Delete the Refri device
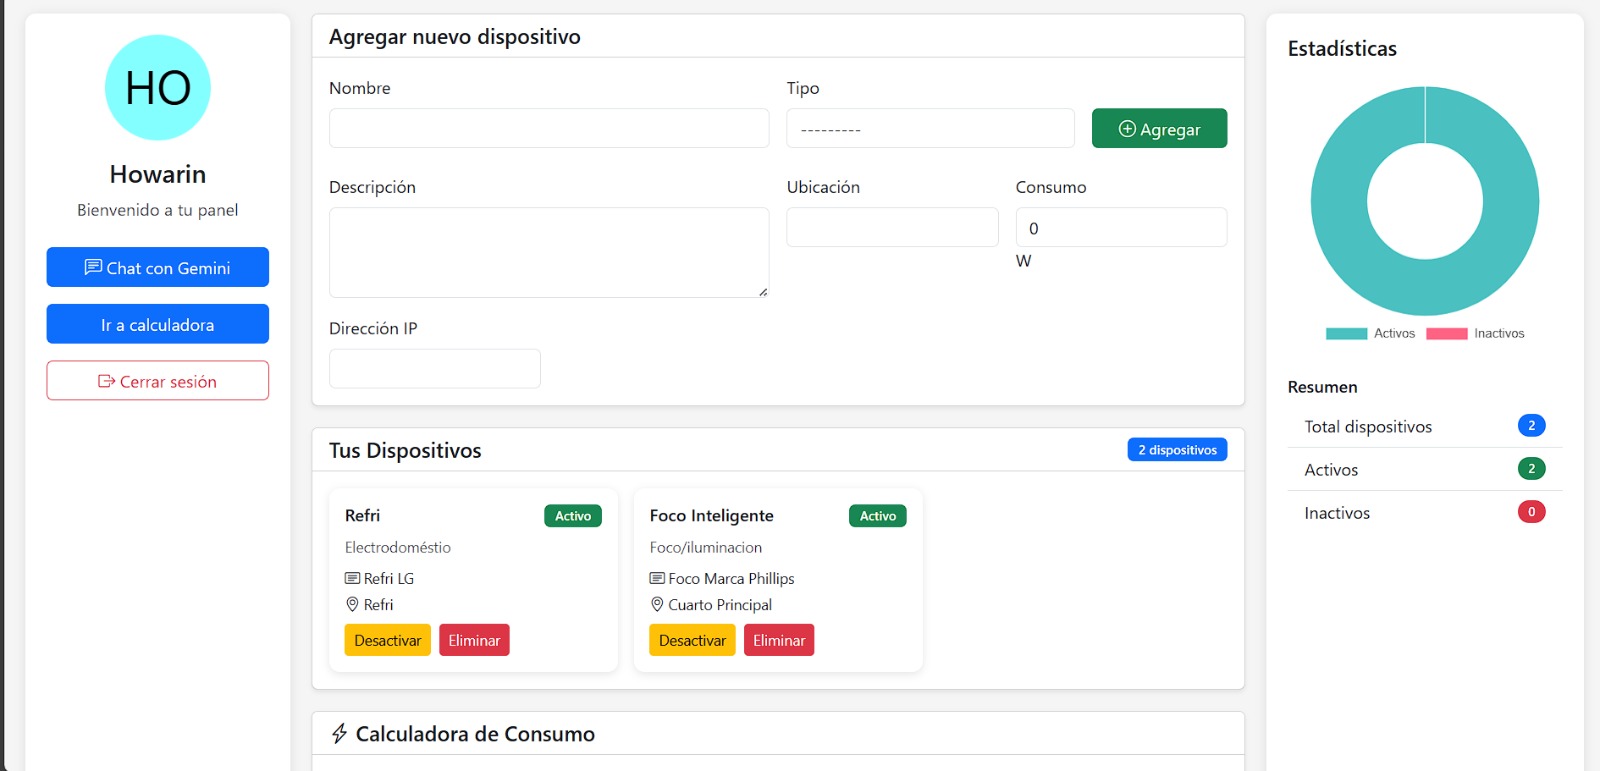The height and width of the screenshot is (771, 1600). pyautogui.click(x=474, y=640)
